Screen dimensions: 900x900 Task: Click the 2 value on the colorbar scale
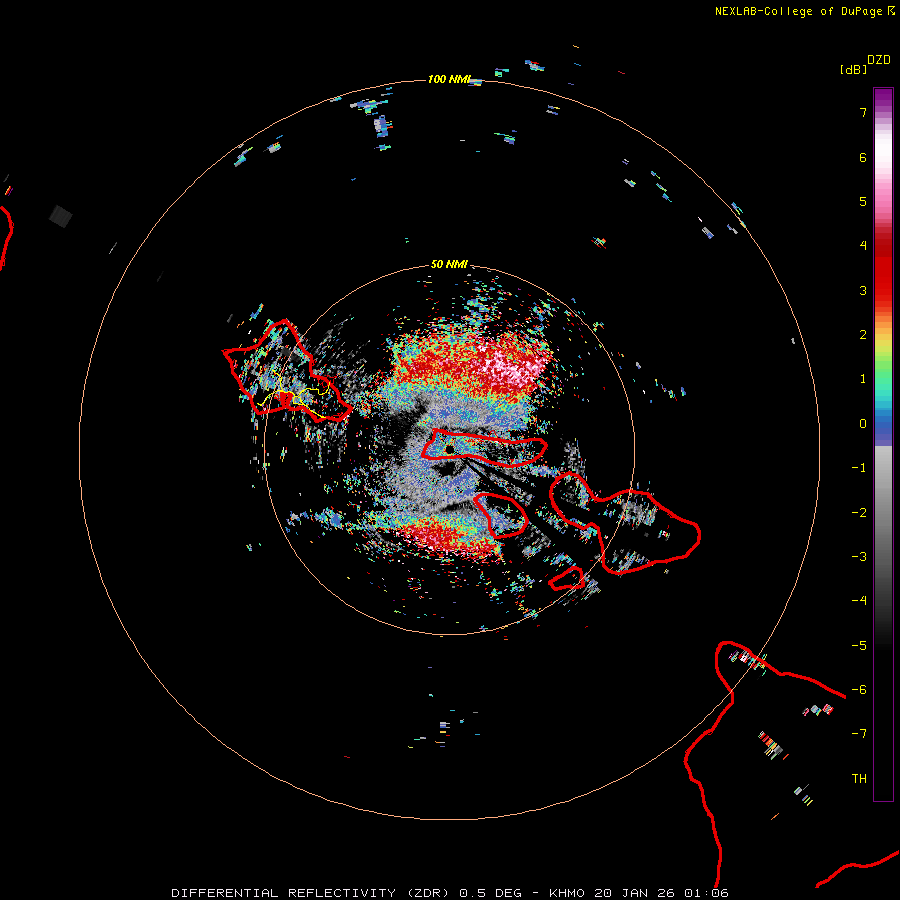click(863, 335)
